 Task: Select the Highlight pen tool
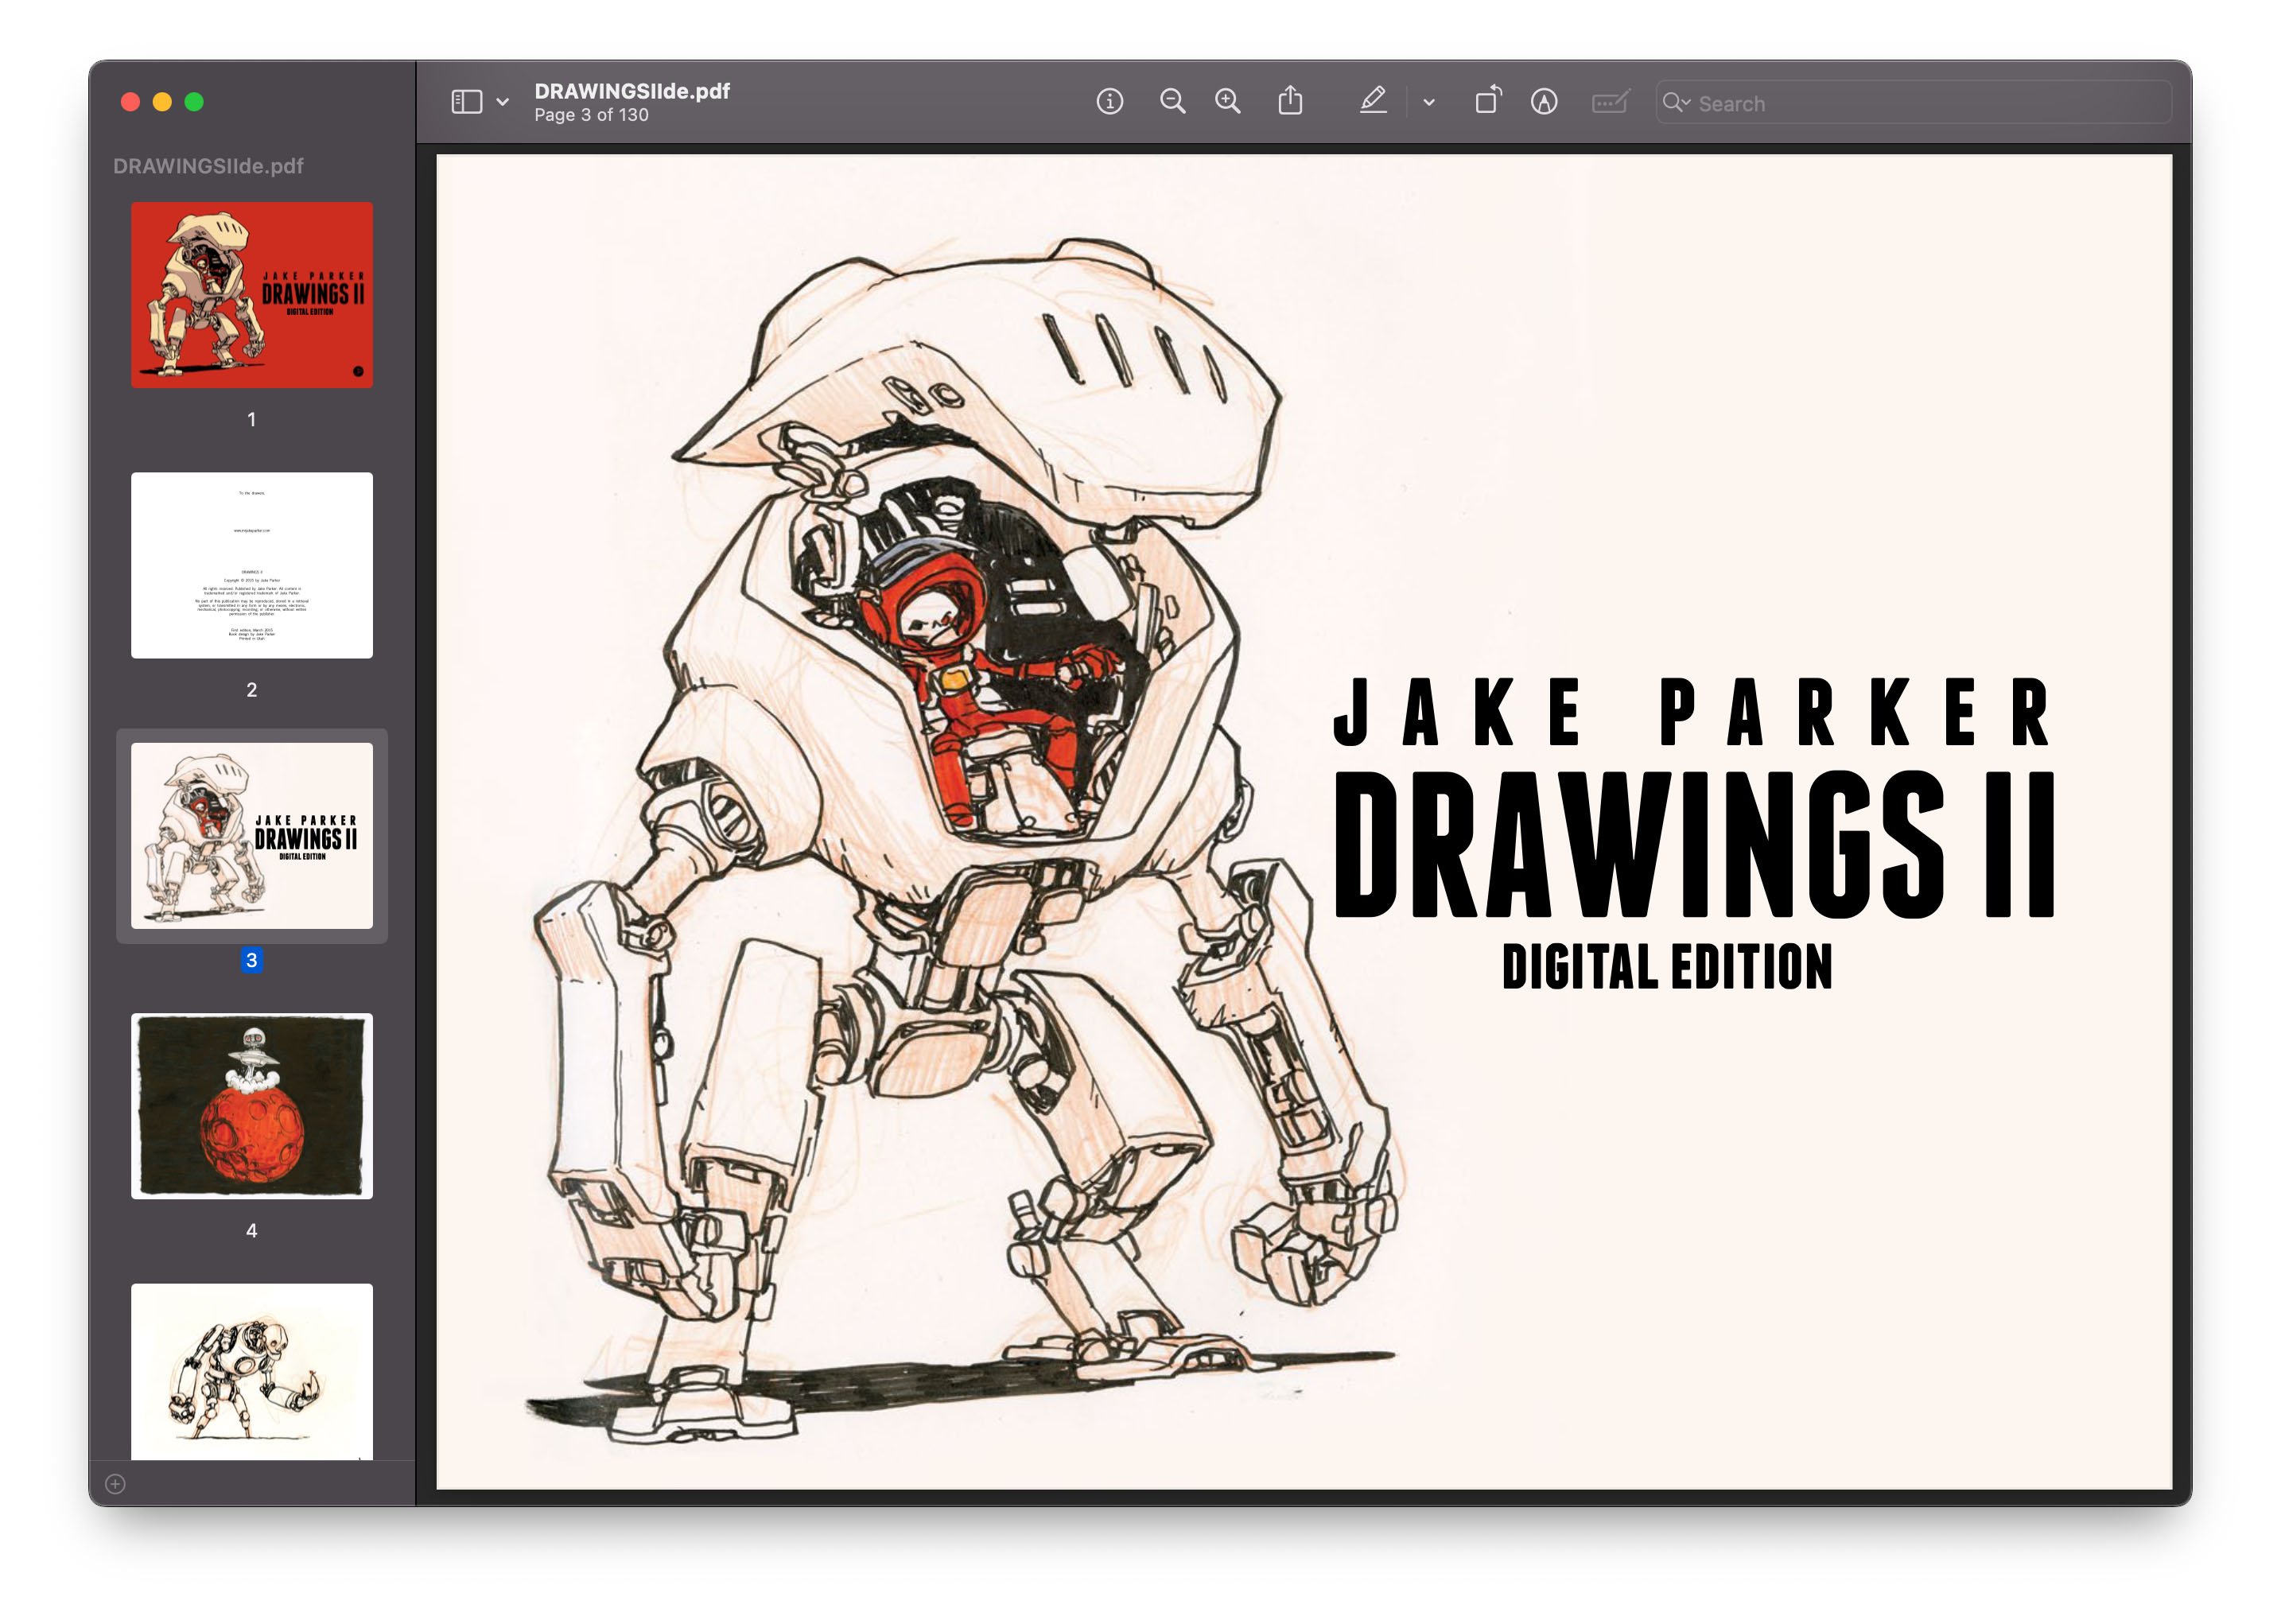pyautogui.click(x=1373, y=101)
